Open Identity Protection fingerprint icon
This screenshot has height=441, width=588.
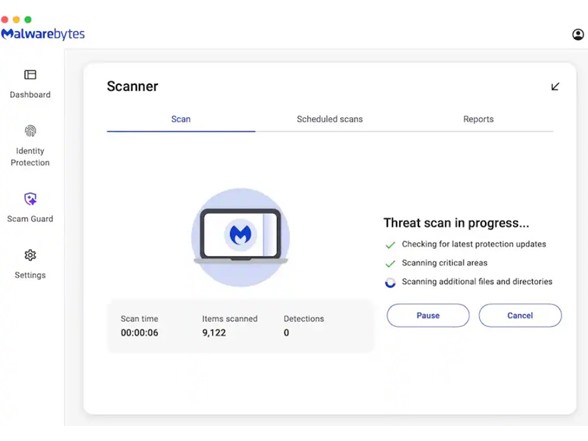(30, 131)
